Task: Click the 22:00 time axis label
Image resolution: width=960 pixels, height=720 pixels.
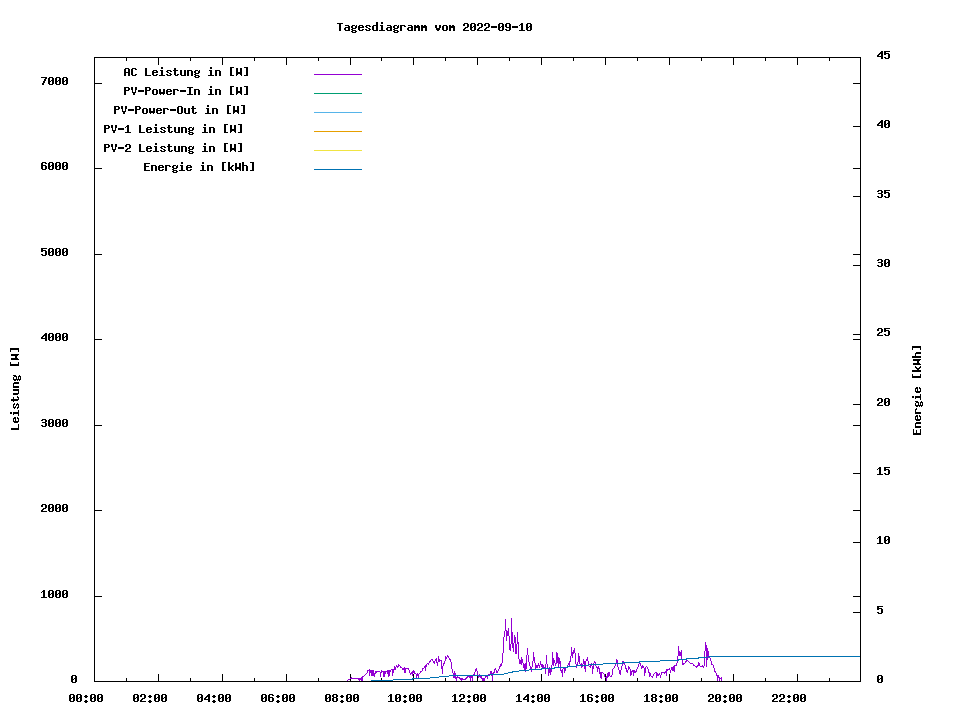Action: [x=788, y=698]
